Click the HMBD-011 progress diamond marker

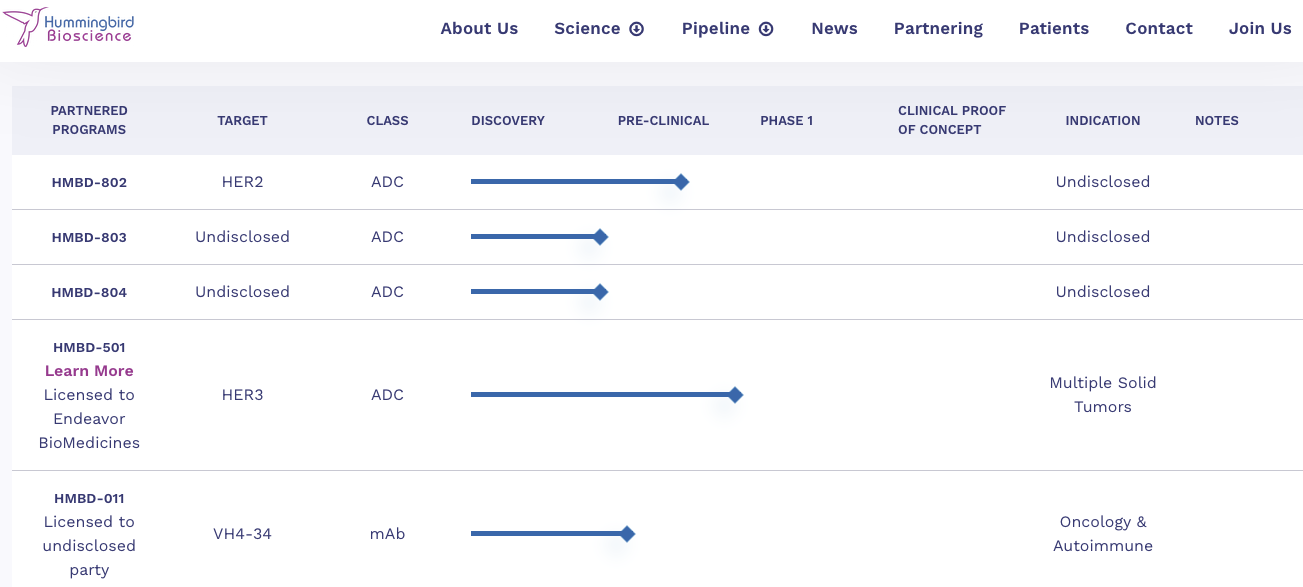point(627,534)
